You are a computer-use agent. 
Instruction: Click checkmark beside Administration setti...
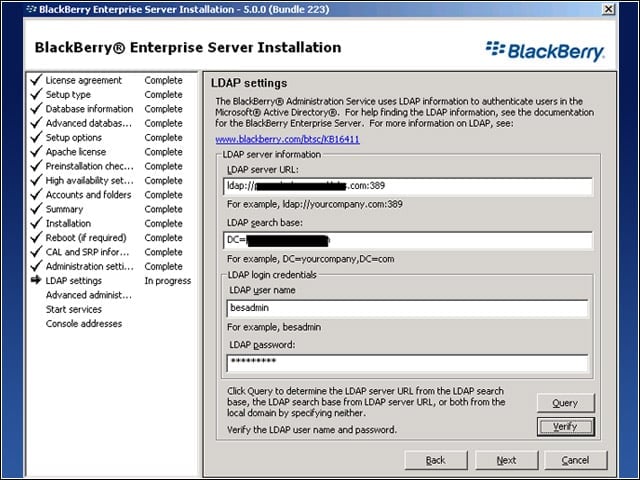pyautogui.click(x=36, y=265)
